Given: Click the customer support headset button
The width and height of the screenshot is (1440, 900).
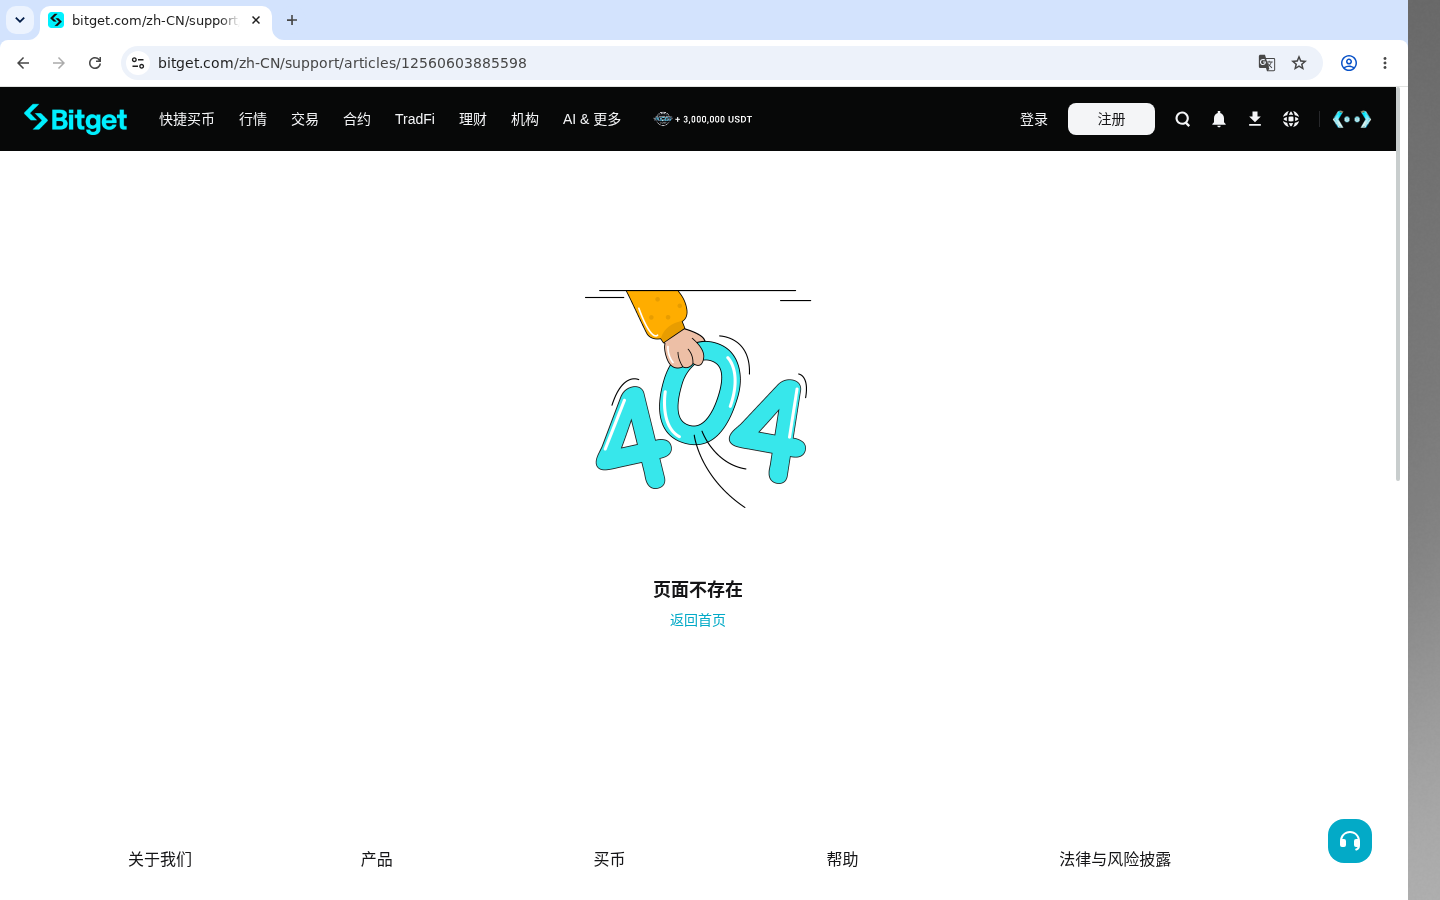Looking at the screenshot, I should [x=1350, y=841].
